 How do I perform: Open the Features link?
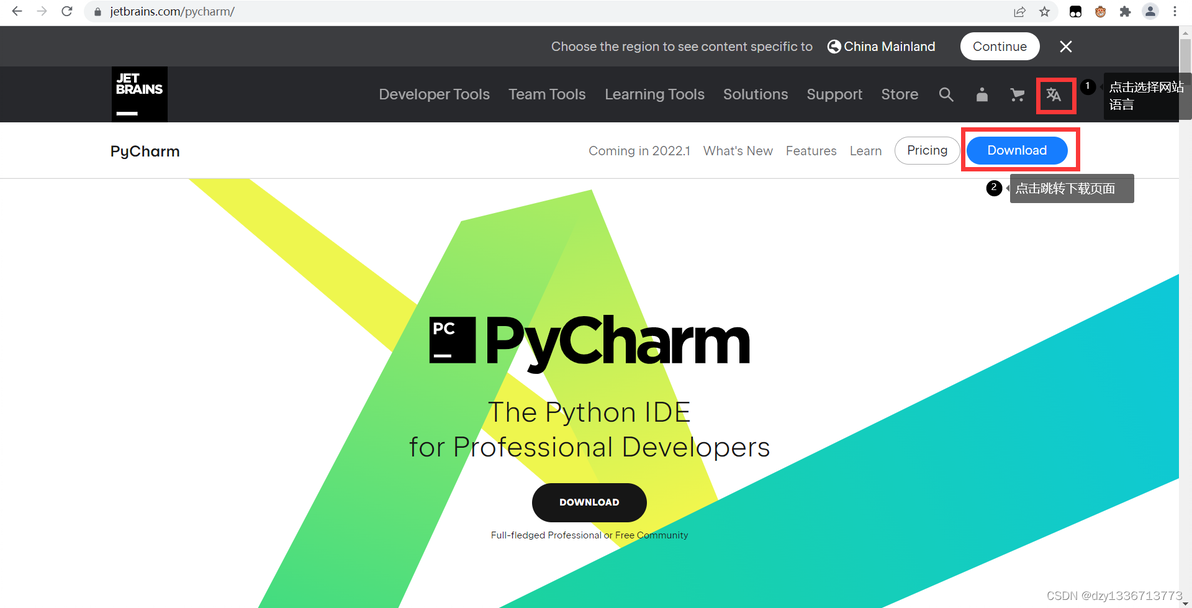811,150
